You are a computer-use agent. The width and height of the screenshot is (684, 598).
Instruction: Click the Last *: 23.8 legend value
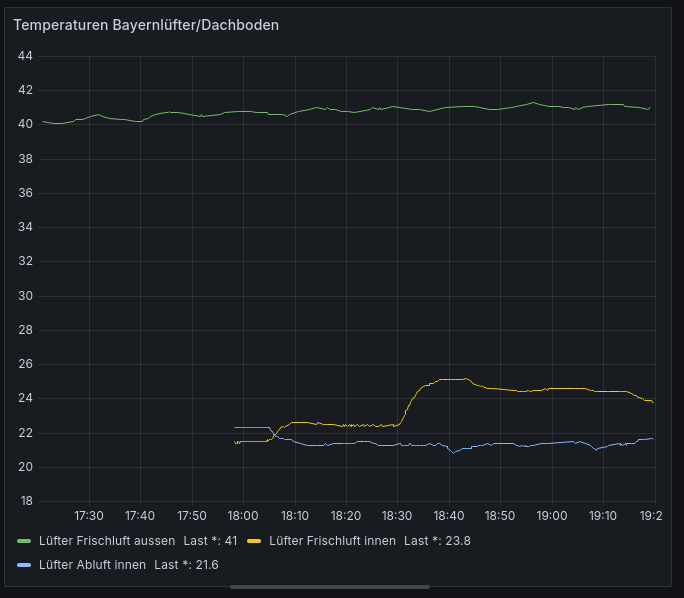pos(437,541)
